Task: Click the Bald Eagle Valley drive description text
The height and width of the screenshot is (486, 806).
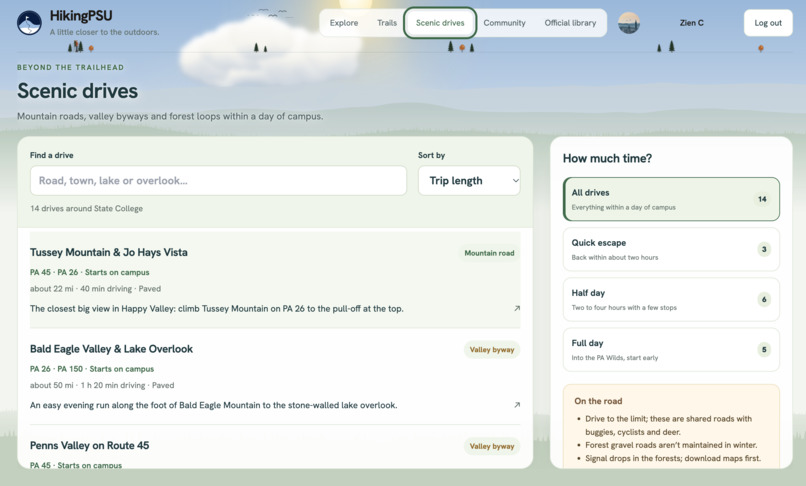Action: coord(213,406)
